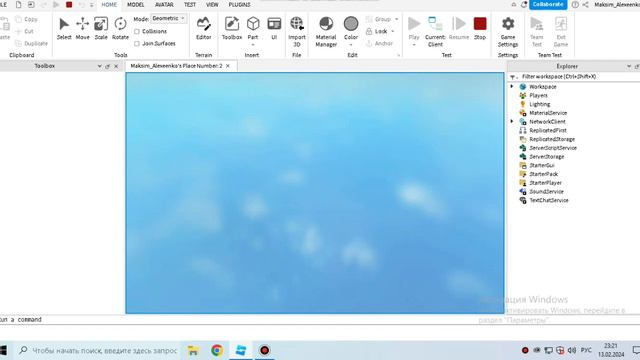The image size is (640, 360).
Task: Switch to the AVATAR ribbon tab
Action: [164, 4]
